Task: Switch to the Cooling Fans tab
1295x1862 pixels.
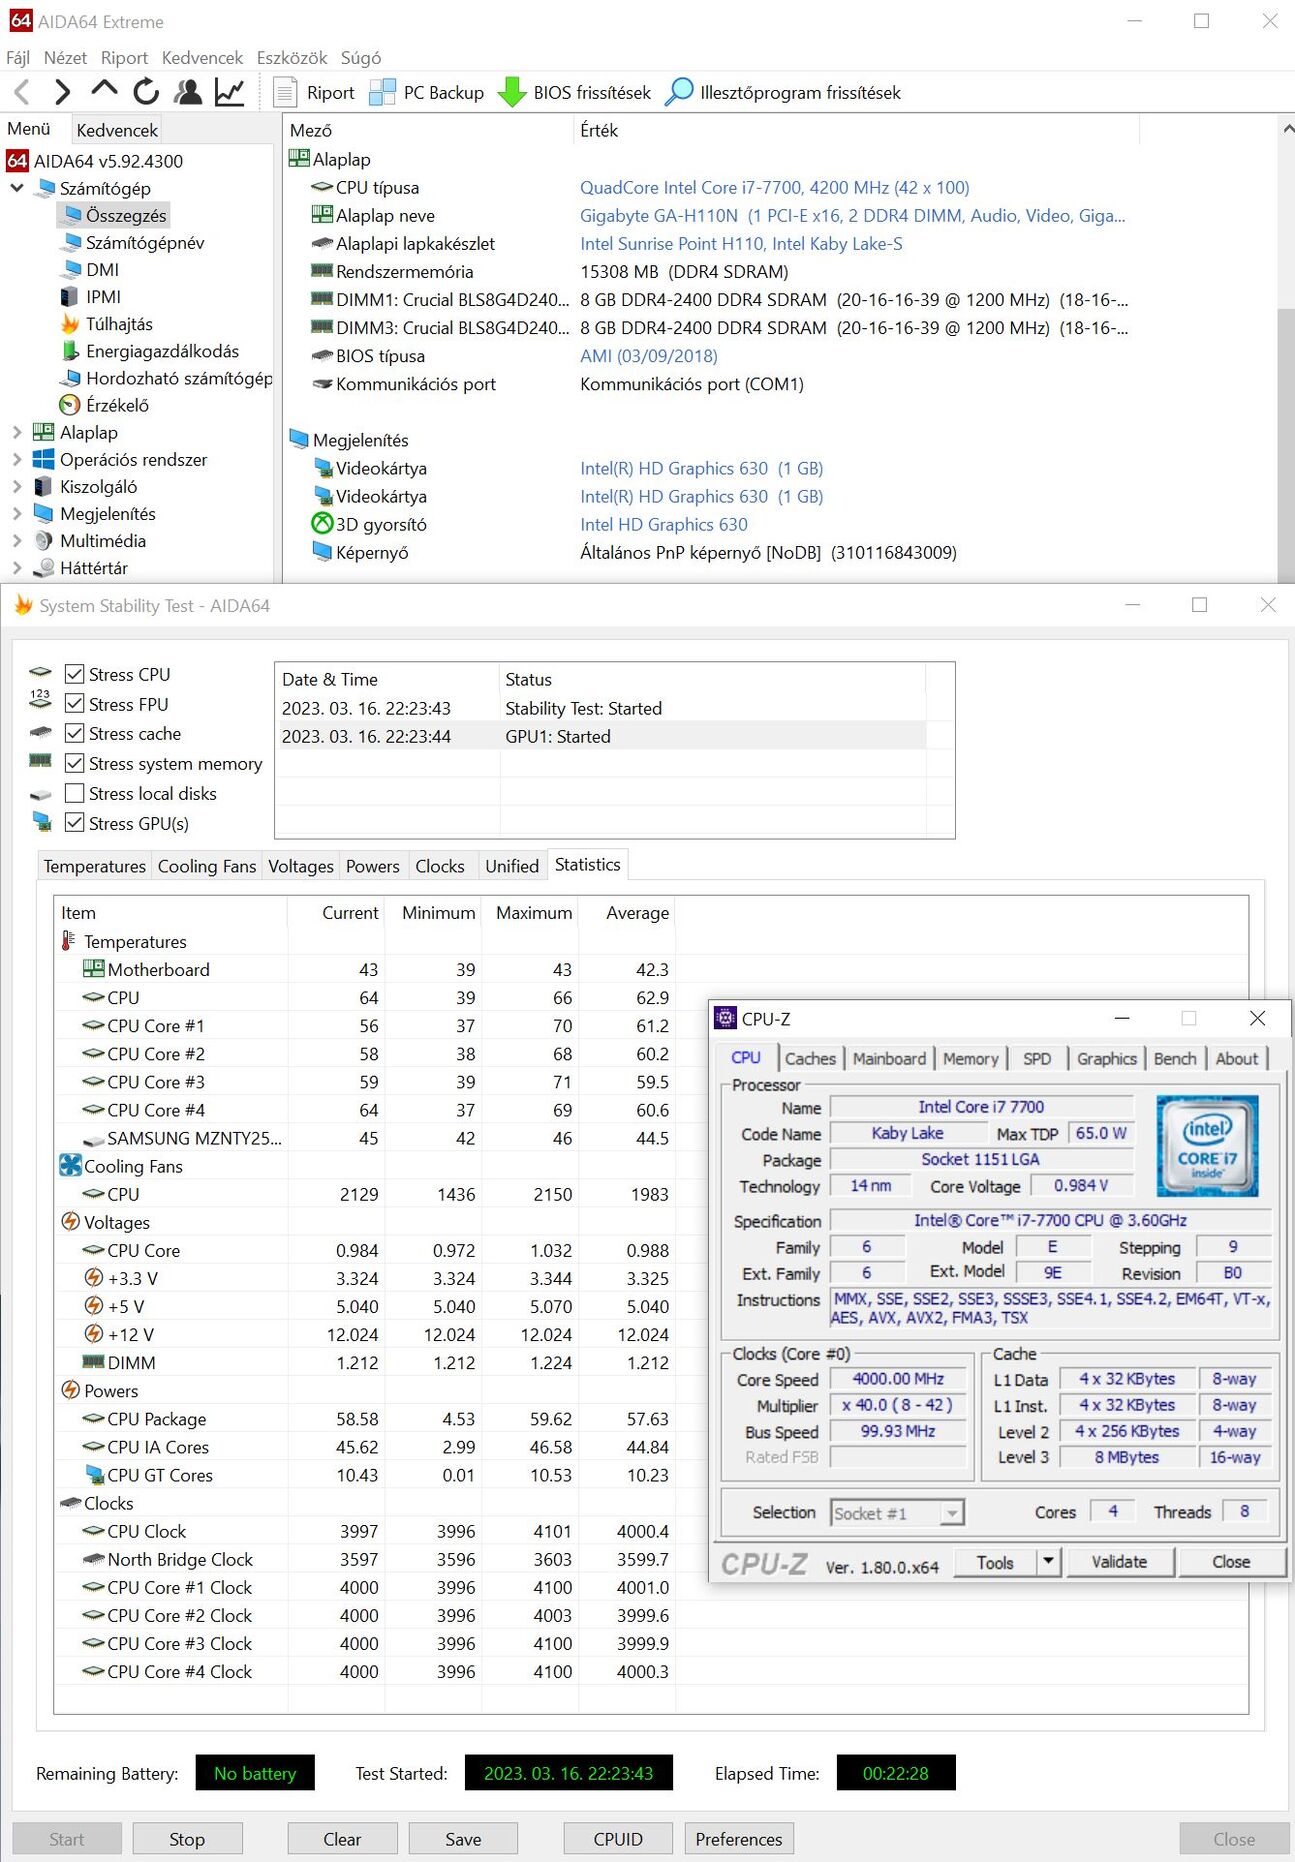Action: click(207, 866)
